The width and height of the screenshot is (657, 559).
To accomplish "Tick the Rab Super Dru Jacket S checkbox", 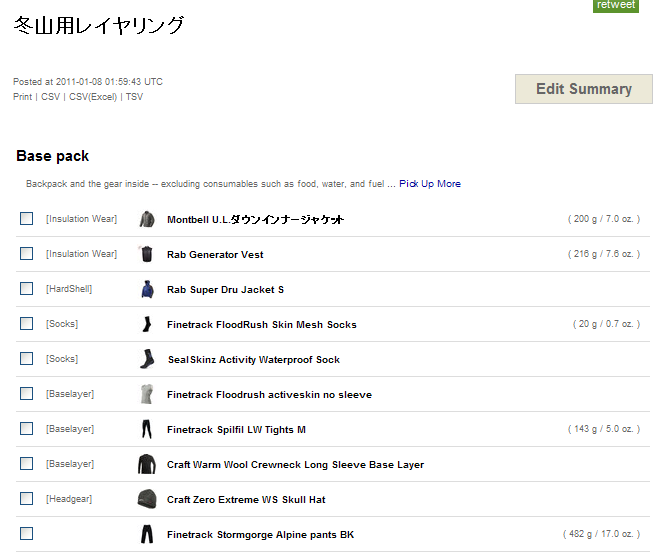I will (x=26, y=289).
